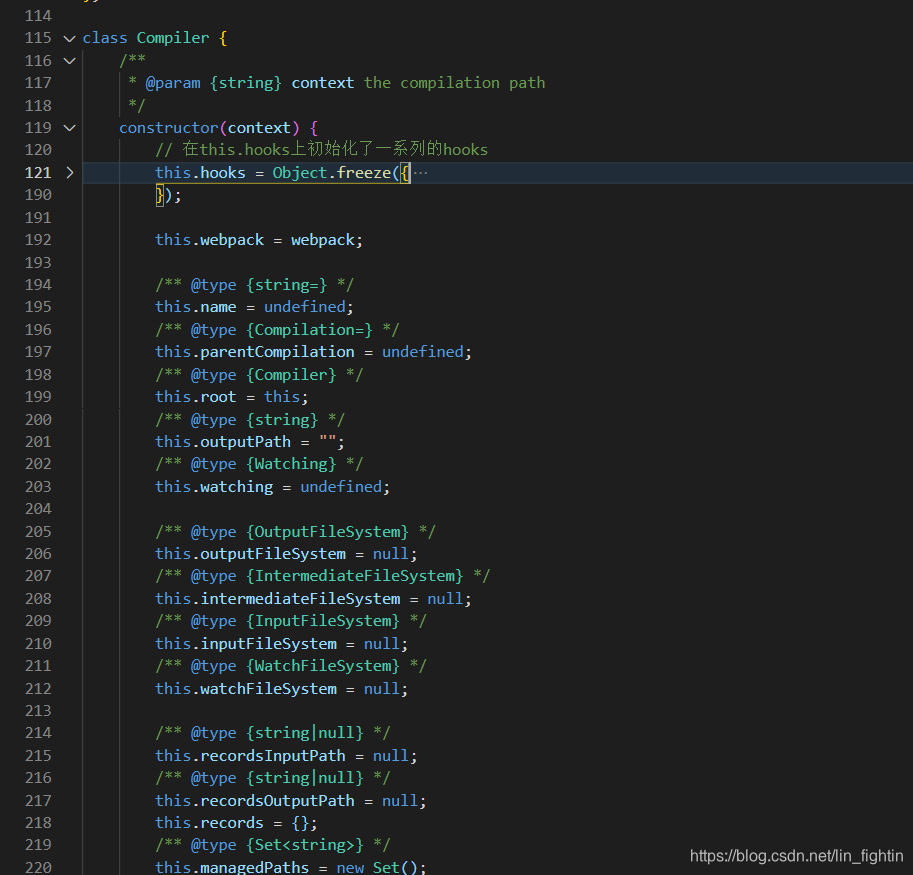The width and height of the screenshot is (913, 875).
Task: Click '@param {string} context' comment text
Action: (249, 83)
